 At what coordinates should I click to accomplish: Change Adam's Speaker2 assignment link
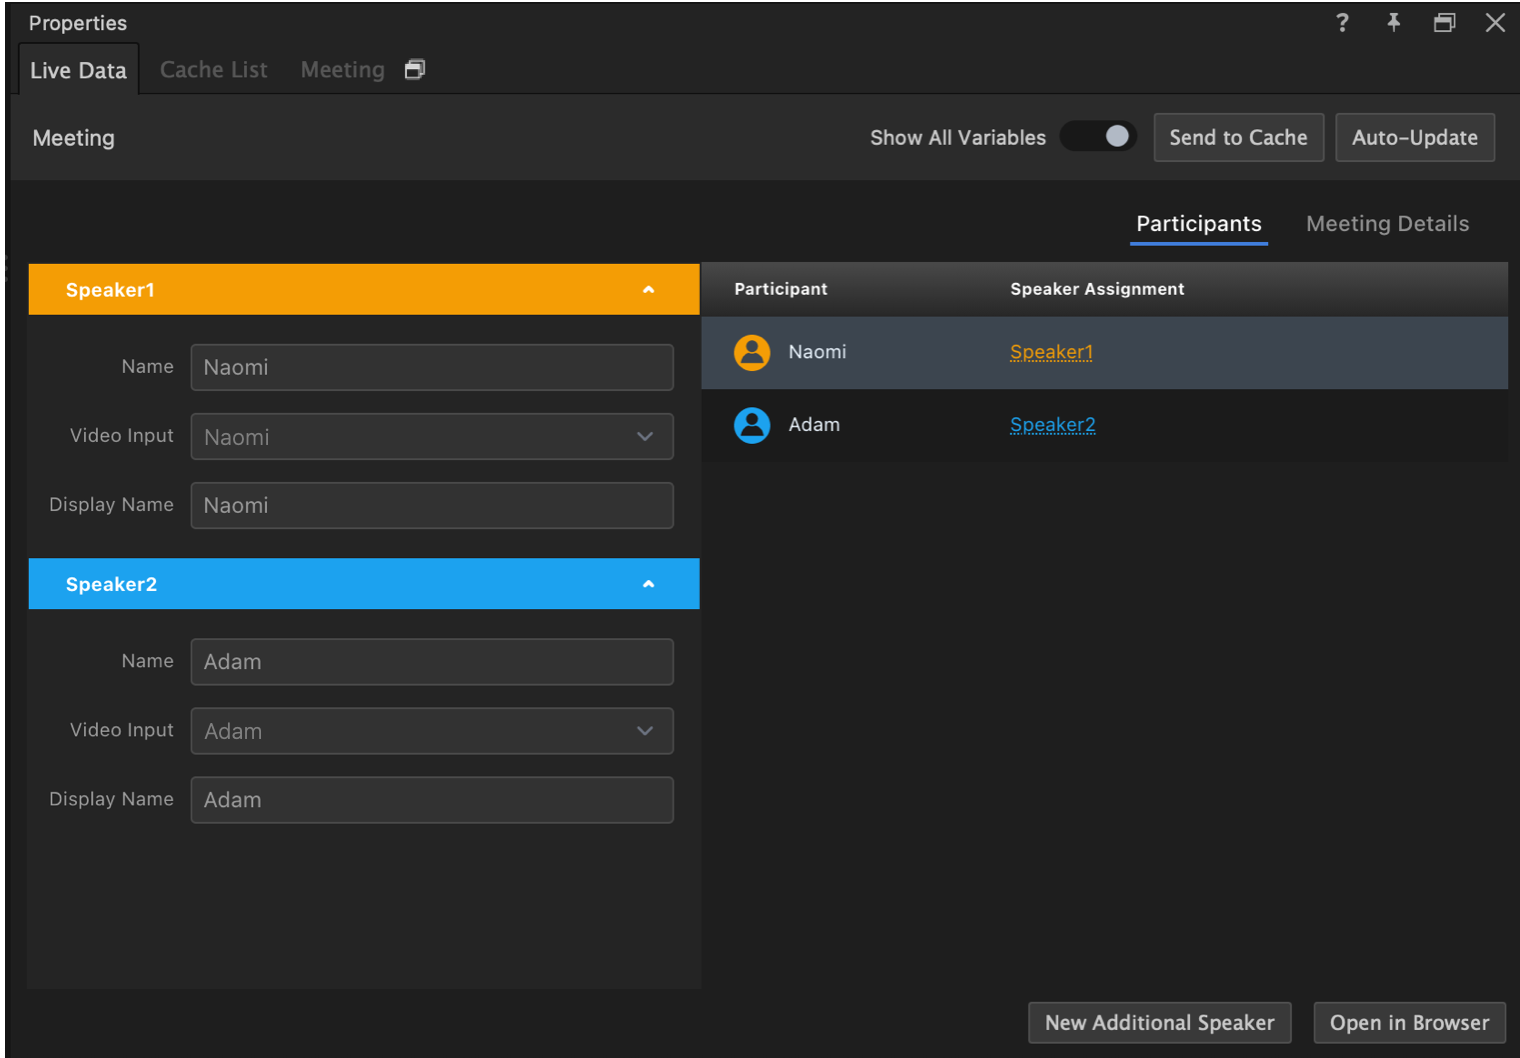click(x=1052, y=424)
